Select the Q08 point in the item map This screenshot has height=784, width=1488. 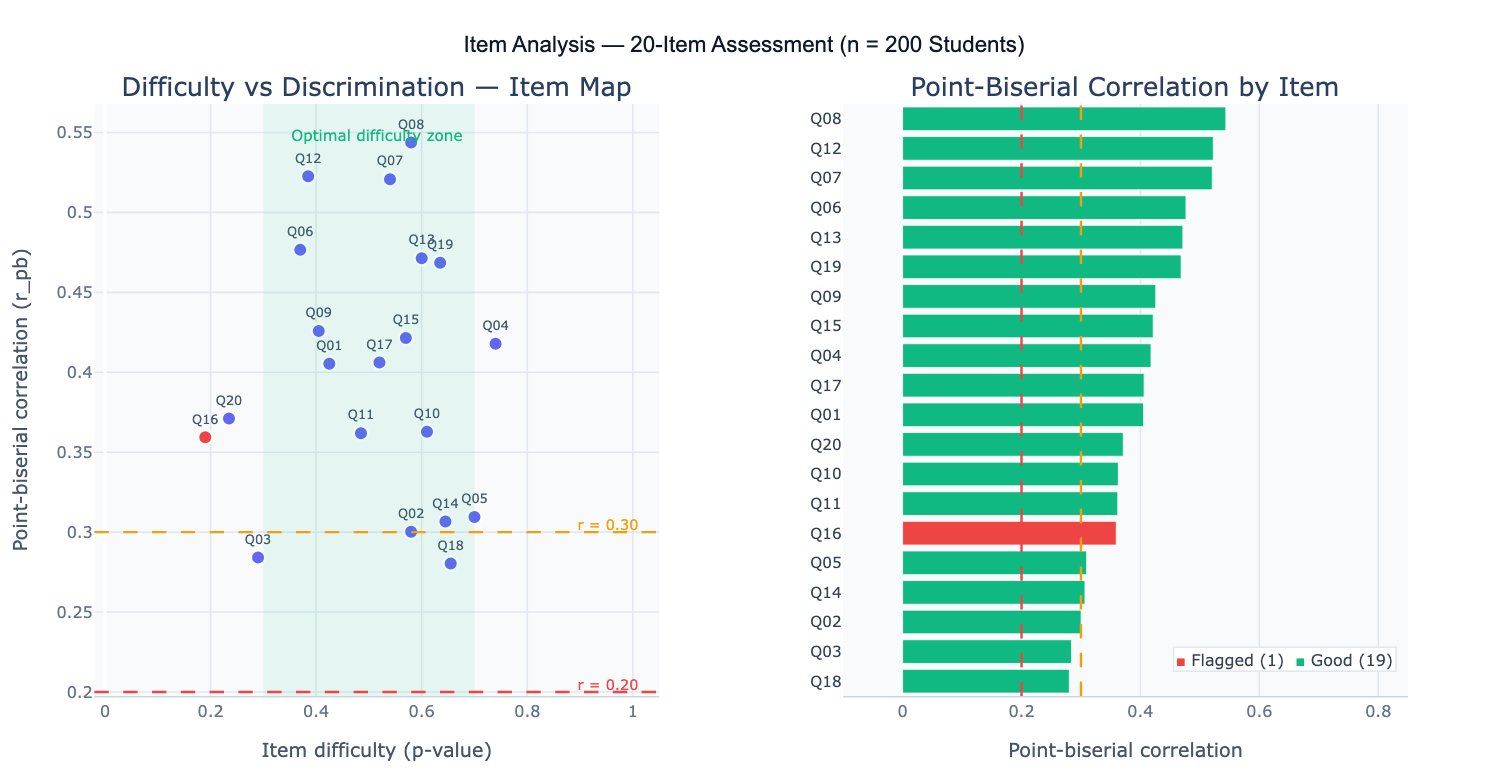click(x=411, y=143)
